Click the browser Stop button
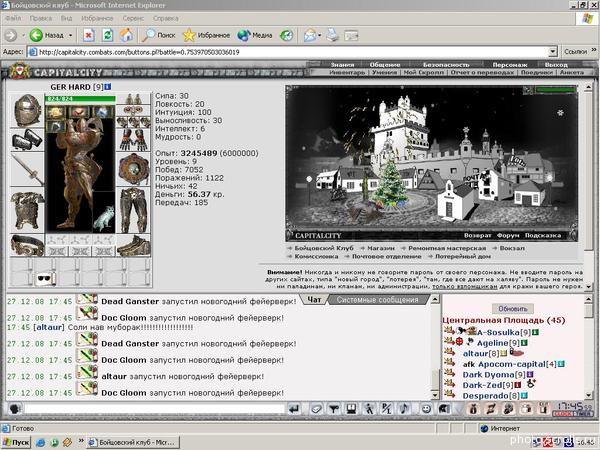 tap(89, 35)
